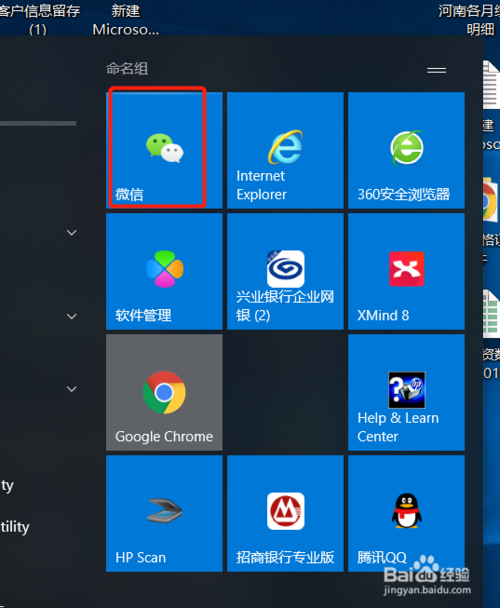Open 招商银行专业版 tile

[x=285, y=513]
